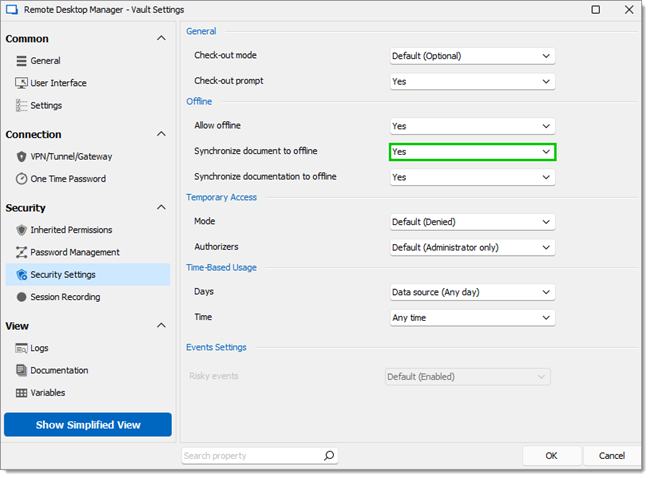Image resolution: width=650 pixels, height=478 pixels.
Task: Click the Inherited Permissions shield icon
Action: (x=21, y=230)
